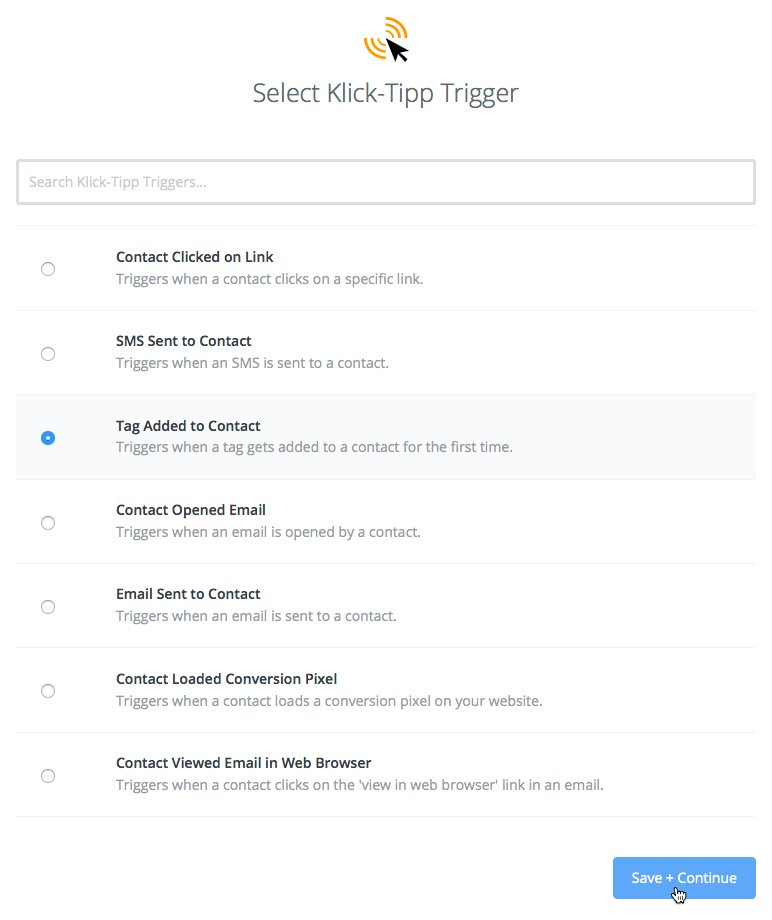Select Contact Loaded Conversion Pixel radio button
Viewport: 772px width, 920px height.
pyautogui.click(x=48, y=691)
